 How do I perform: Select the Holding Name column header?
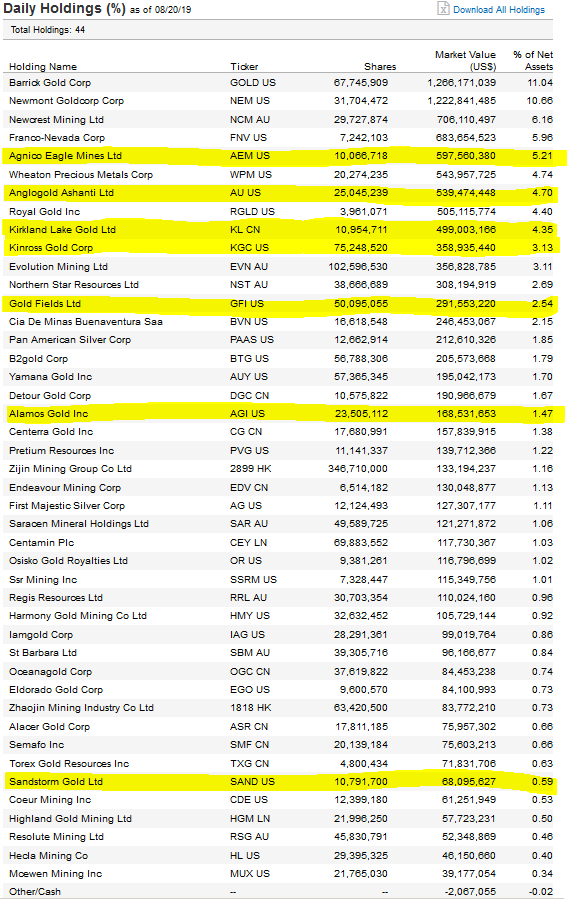pyautogui.click(x=43, y=67)
